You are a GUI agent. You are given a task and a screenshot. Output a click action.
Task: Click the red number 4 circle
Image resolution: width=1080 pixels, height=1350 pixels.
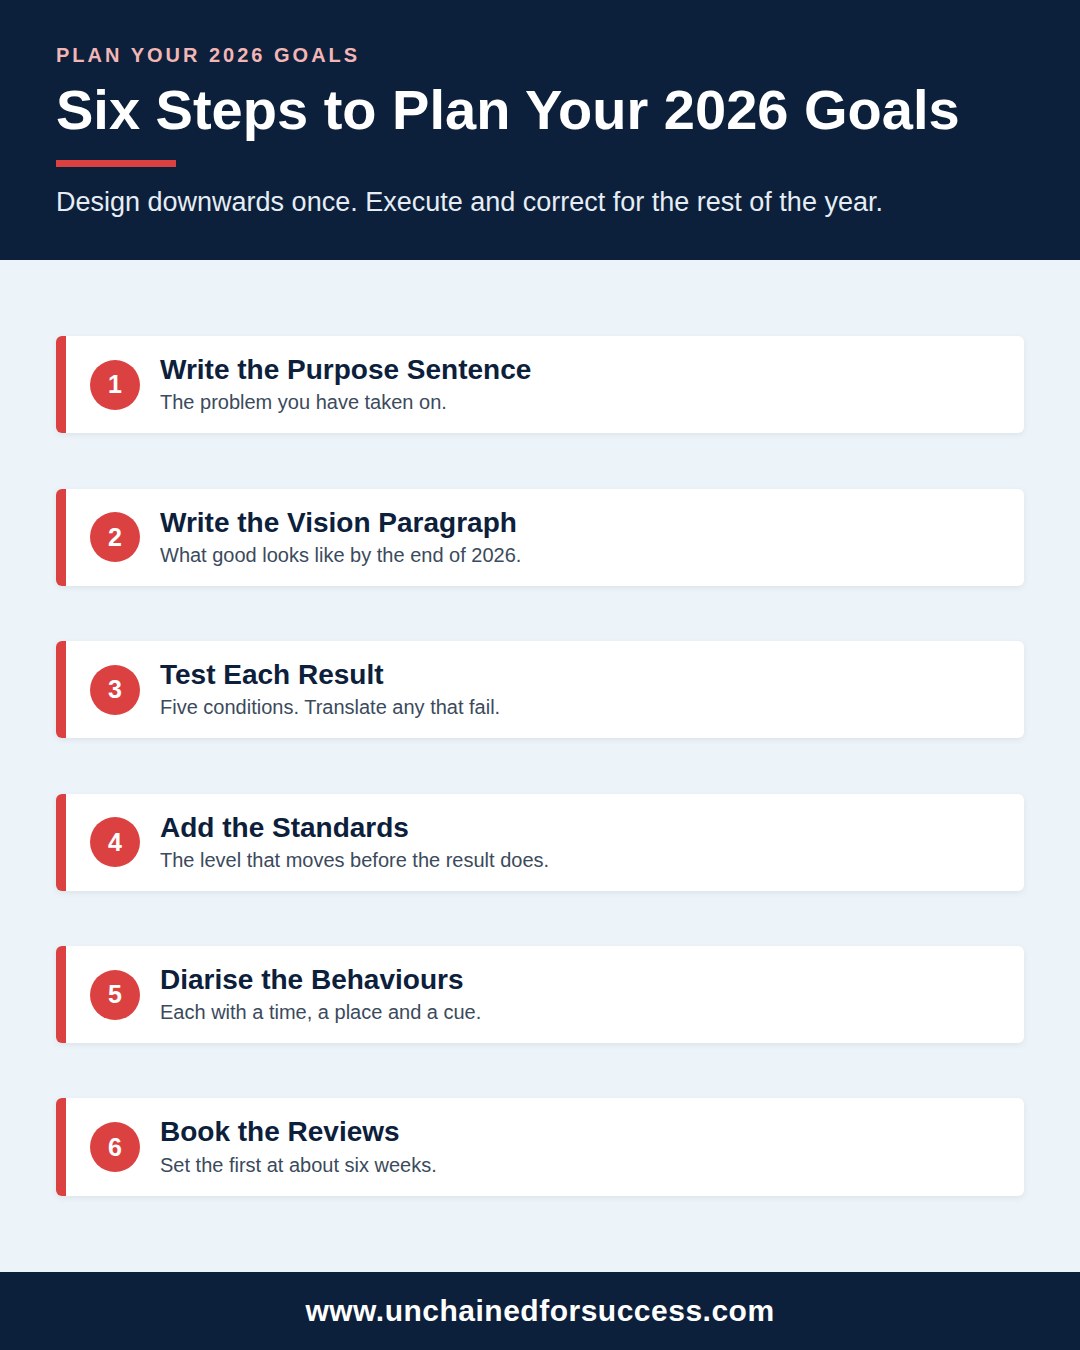tap(115, 842)
